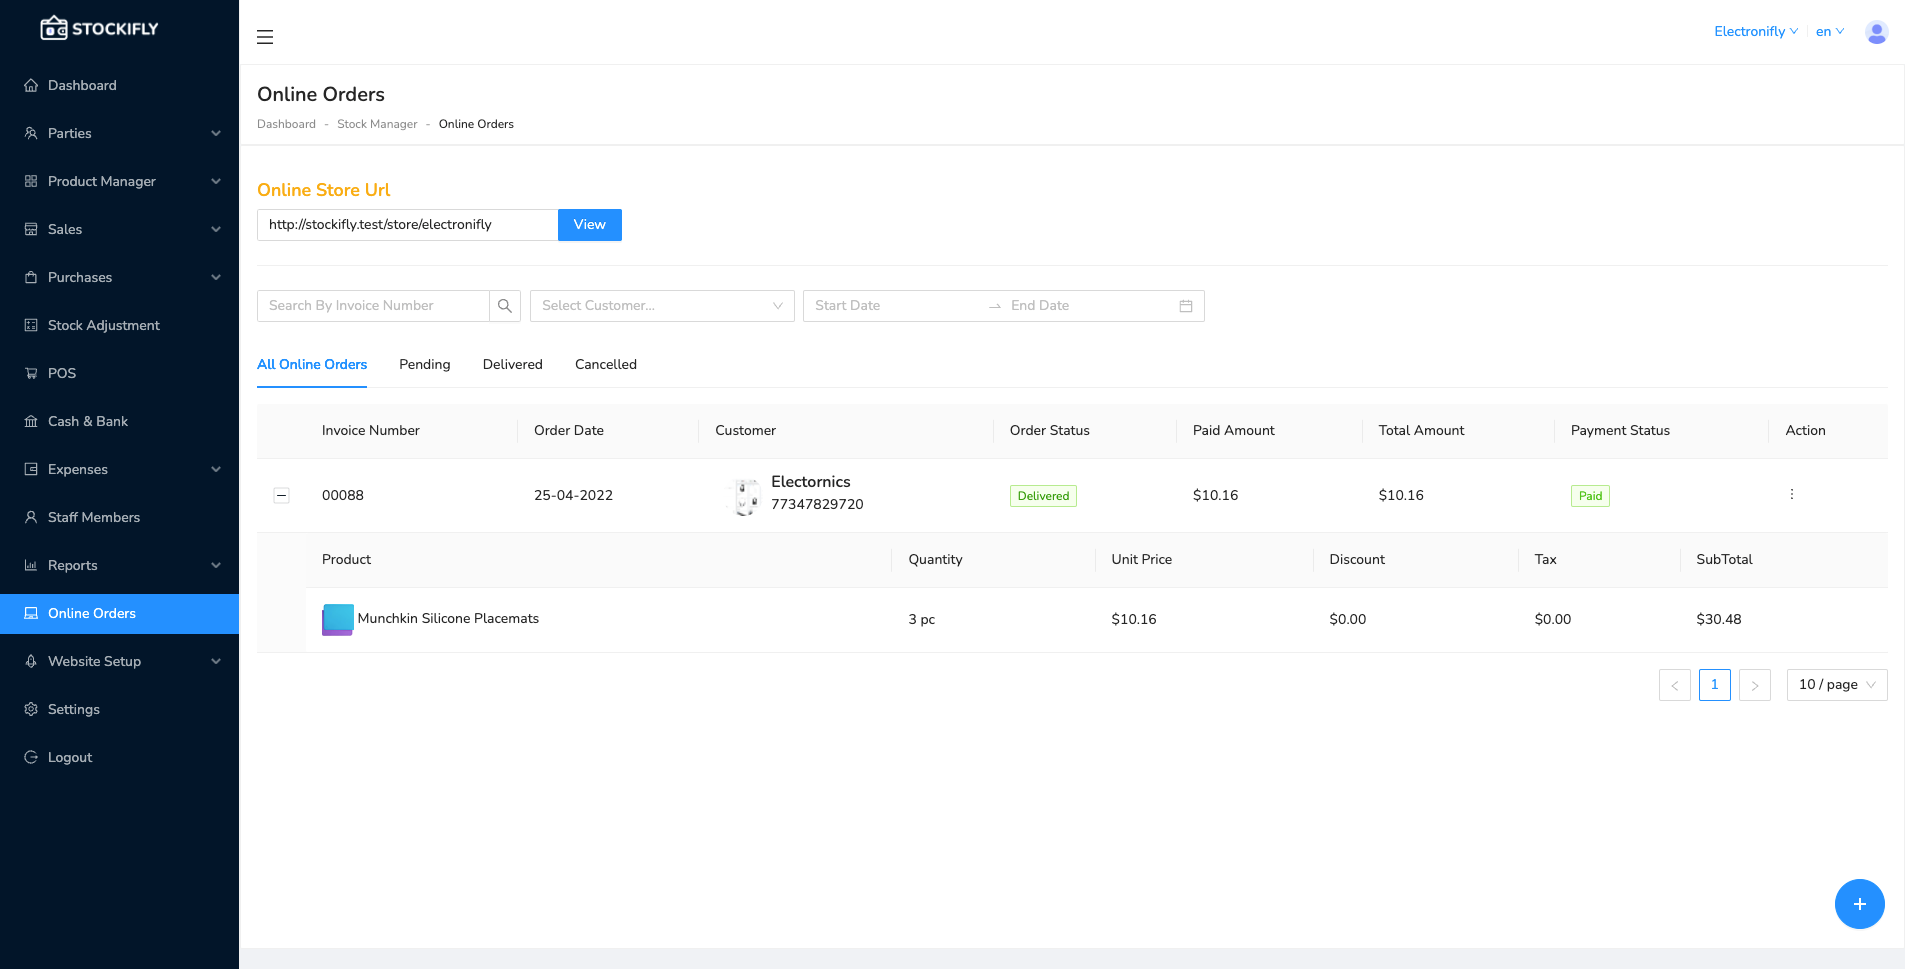This screenshot has height=969, width=1905.
Task: Collapse the expanded row for invoice 00088
Action: 282,495
